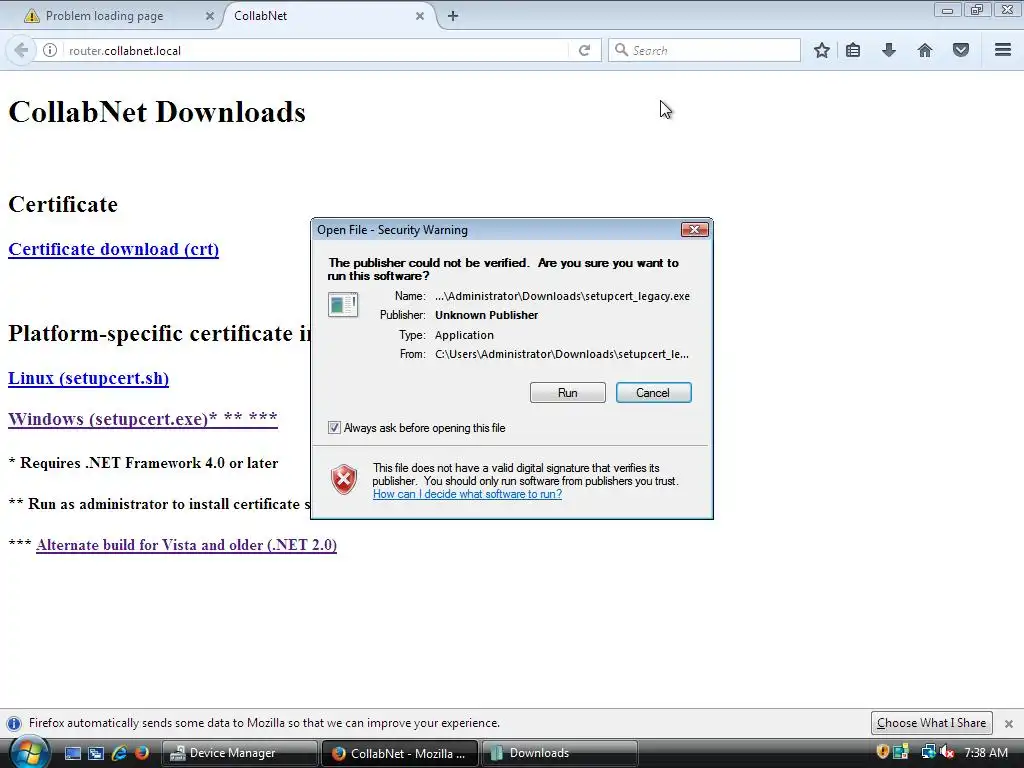Click the Certificate download (crt) link

[114, 249]
